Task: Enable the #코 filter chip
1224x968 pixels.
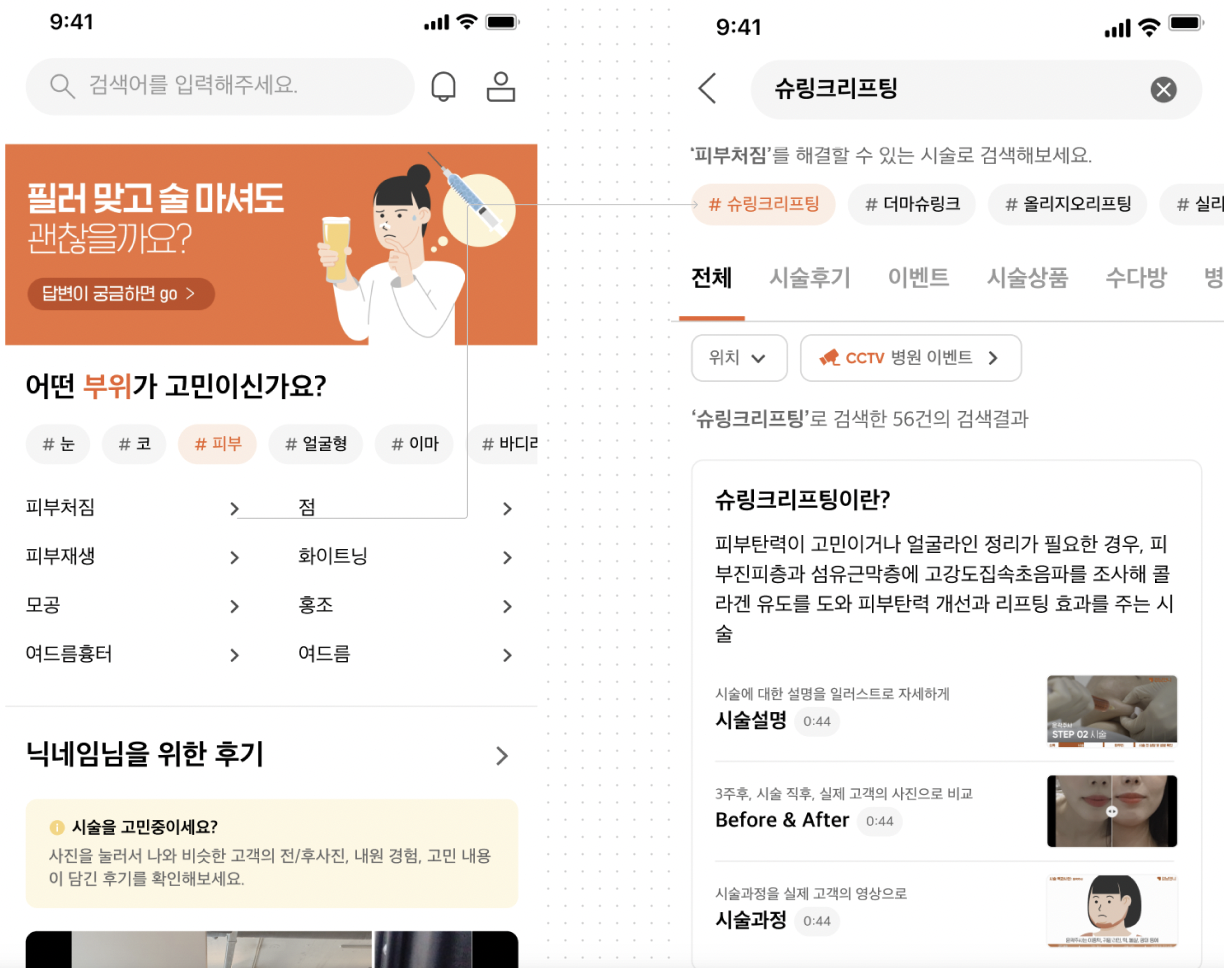Action: pyautogui.click(x=133, y=444)
